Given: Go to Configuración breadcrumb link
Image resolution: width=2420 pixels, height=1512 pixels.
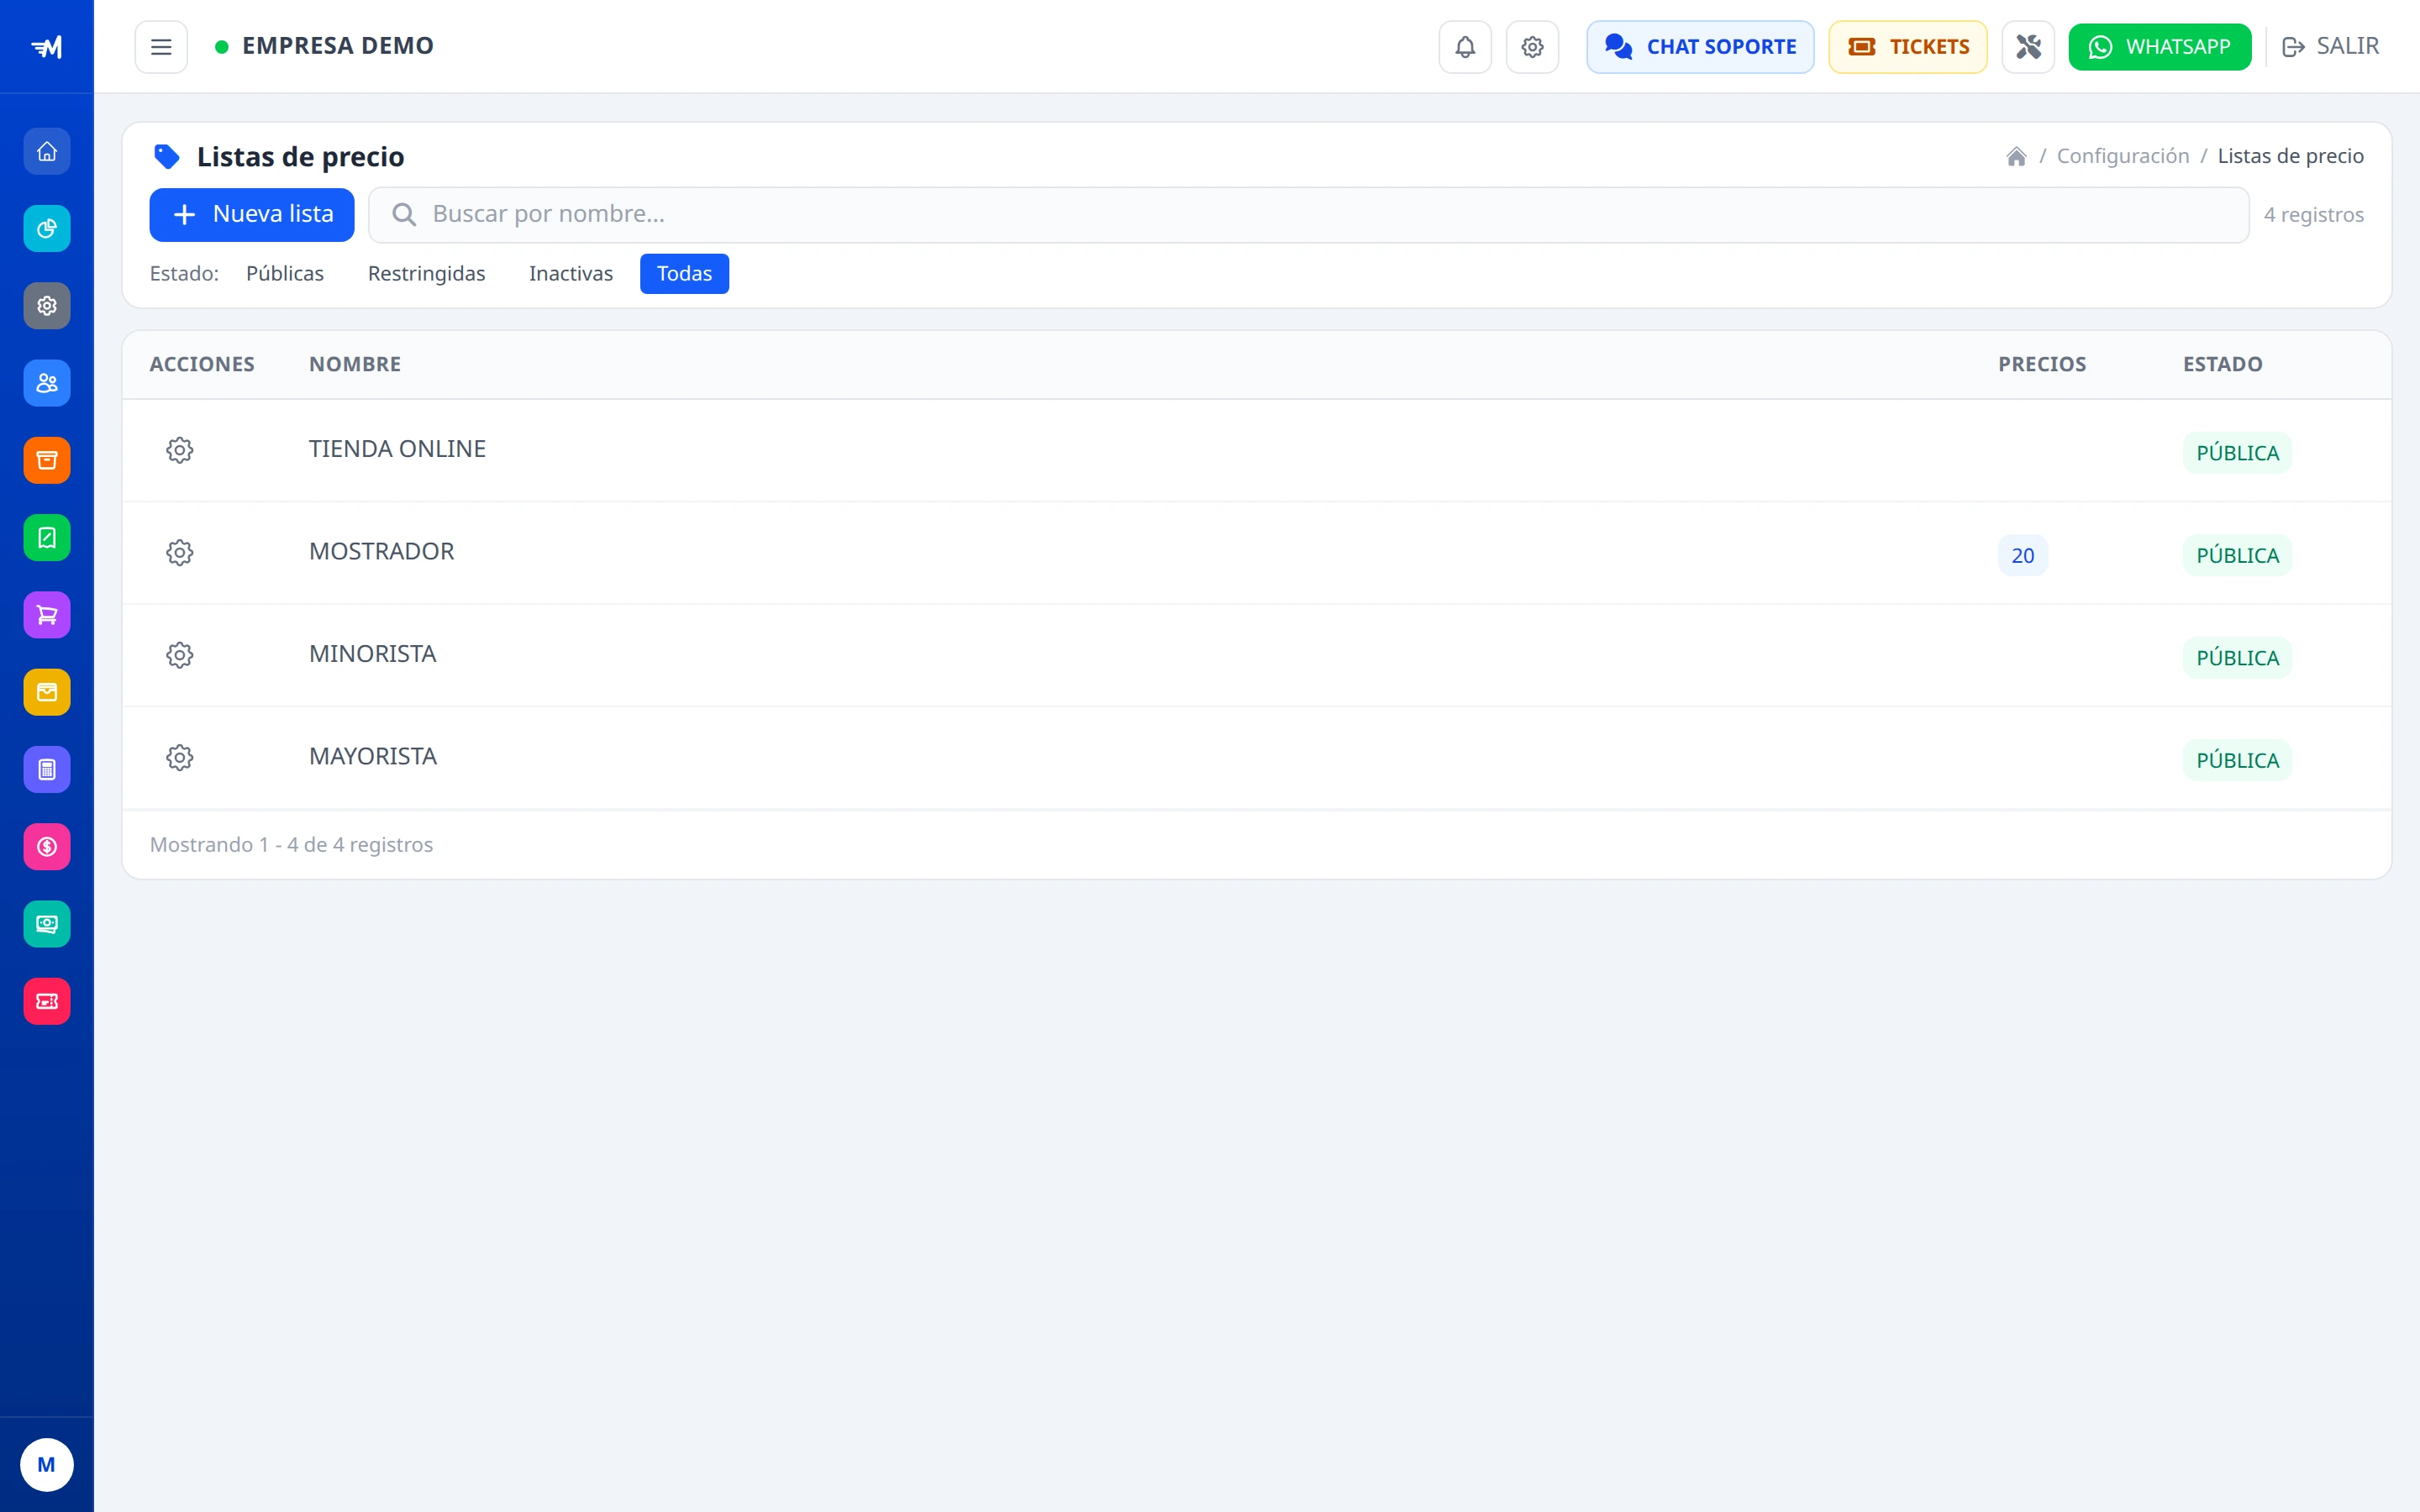Looking at the screenshot, I should point(2123,156).
